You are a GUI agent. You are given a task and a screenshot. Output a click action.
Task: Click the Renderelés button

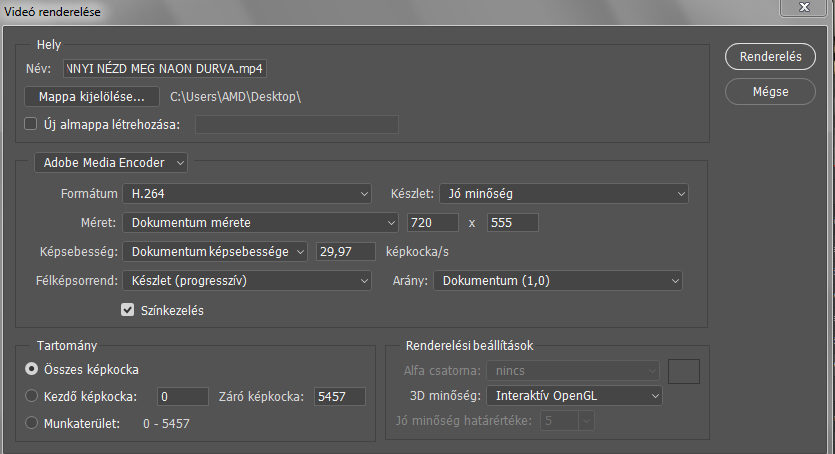tap(770, 56)
